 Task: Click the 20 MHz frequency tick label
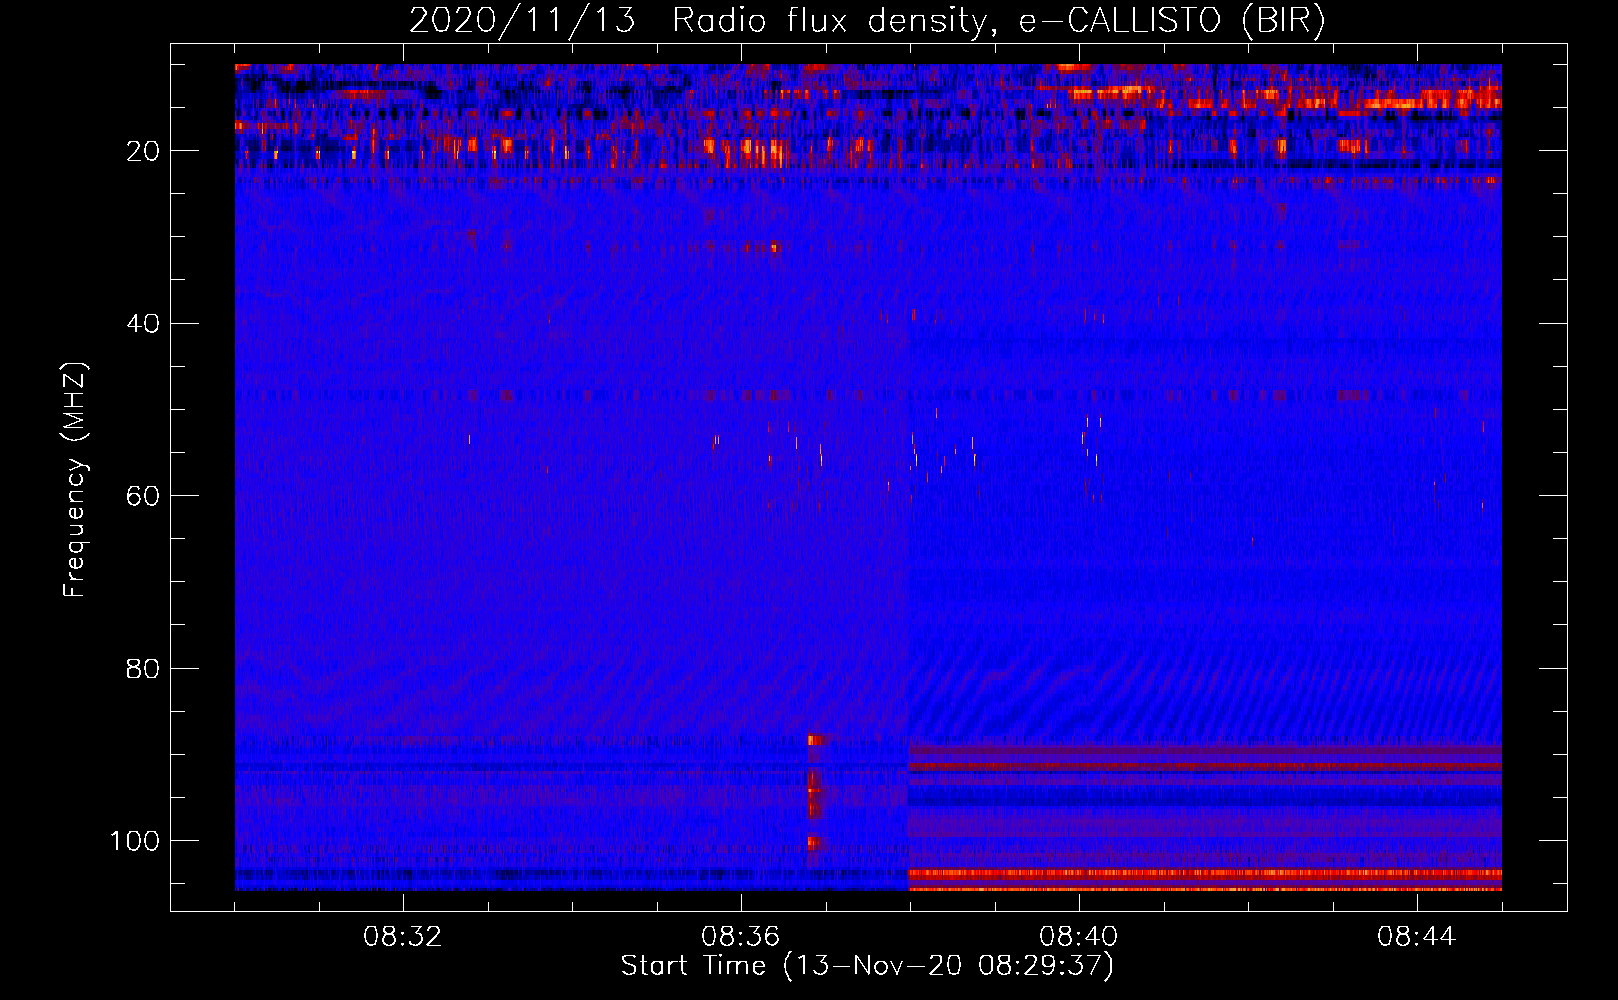tap(143, 151)
